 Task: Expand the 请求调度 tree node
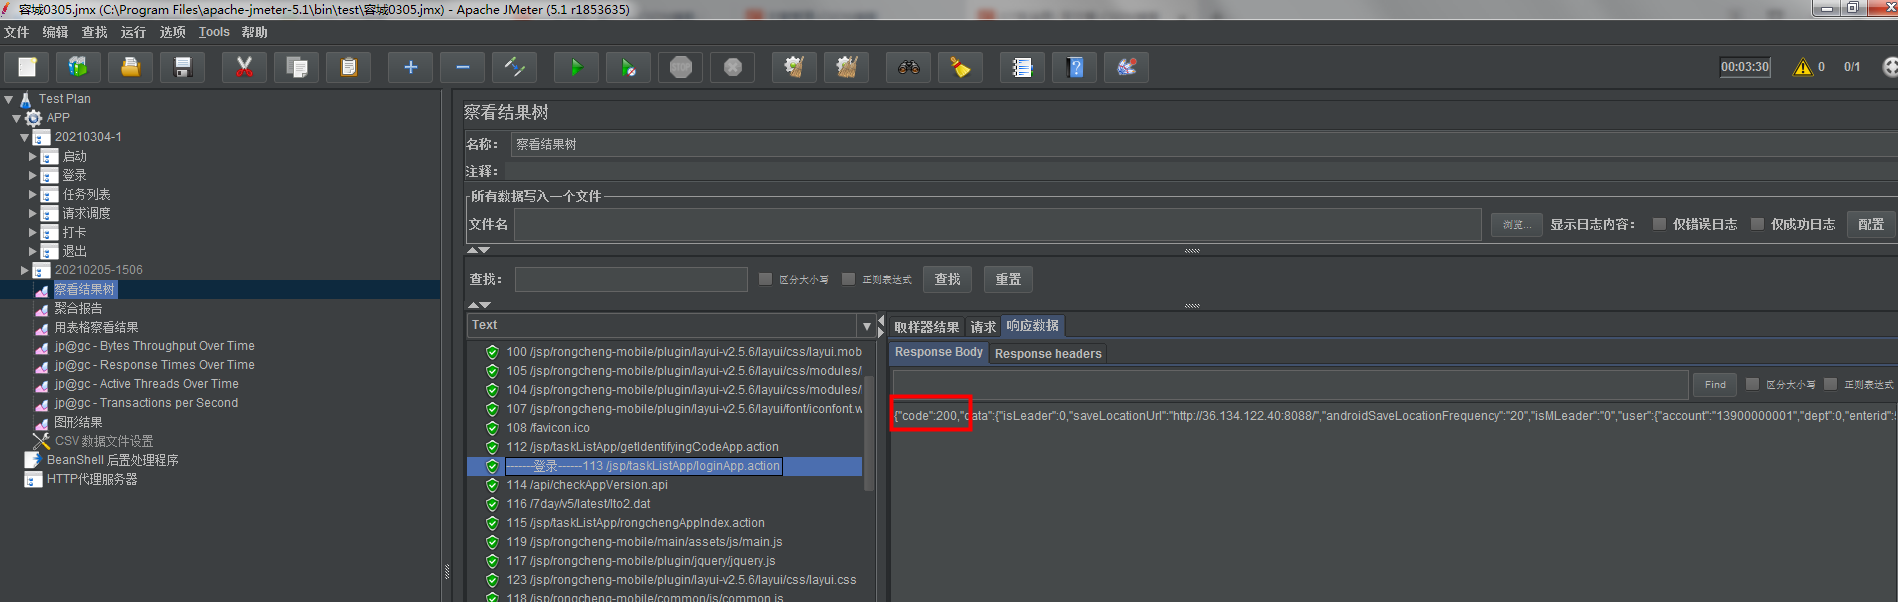pyautogui.click(x=33, y=213)
